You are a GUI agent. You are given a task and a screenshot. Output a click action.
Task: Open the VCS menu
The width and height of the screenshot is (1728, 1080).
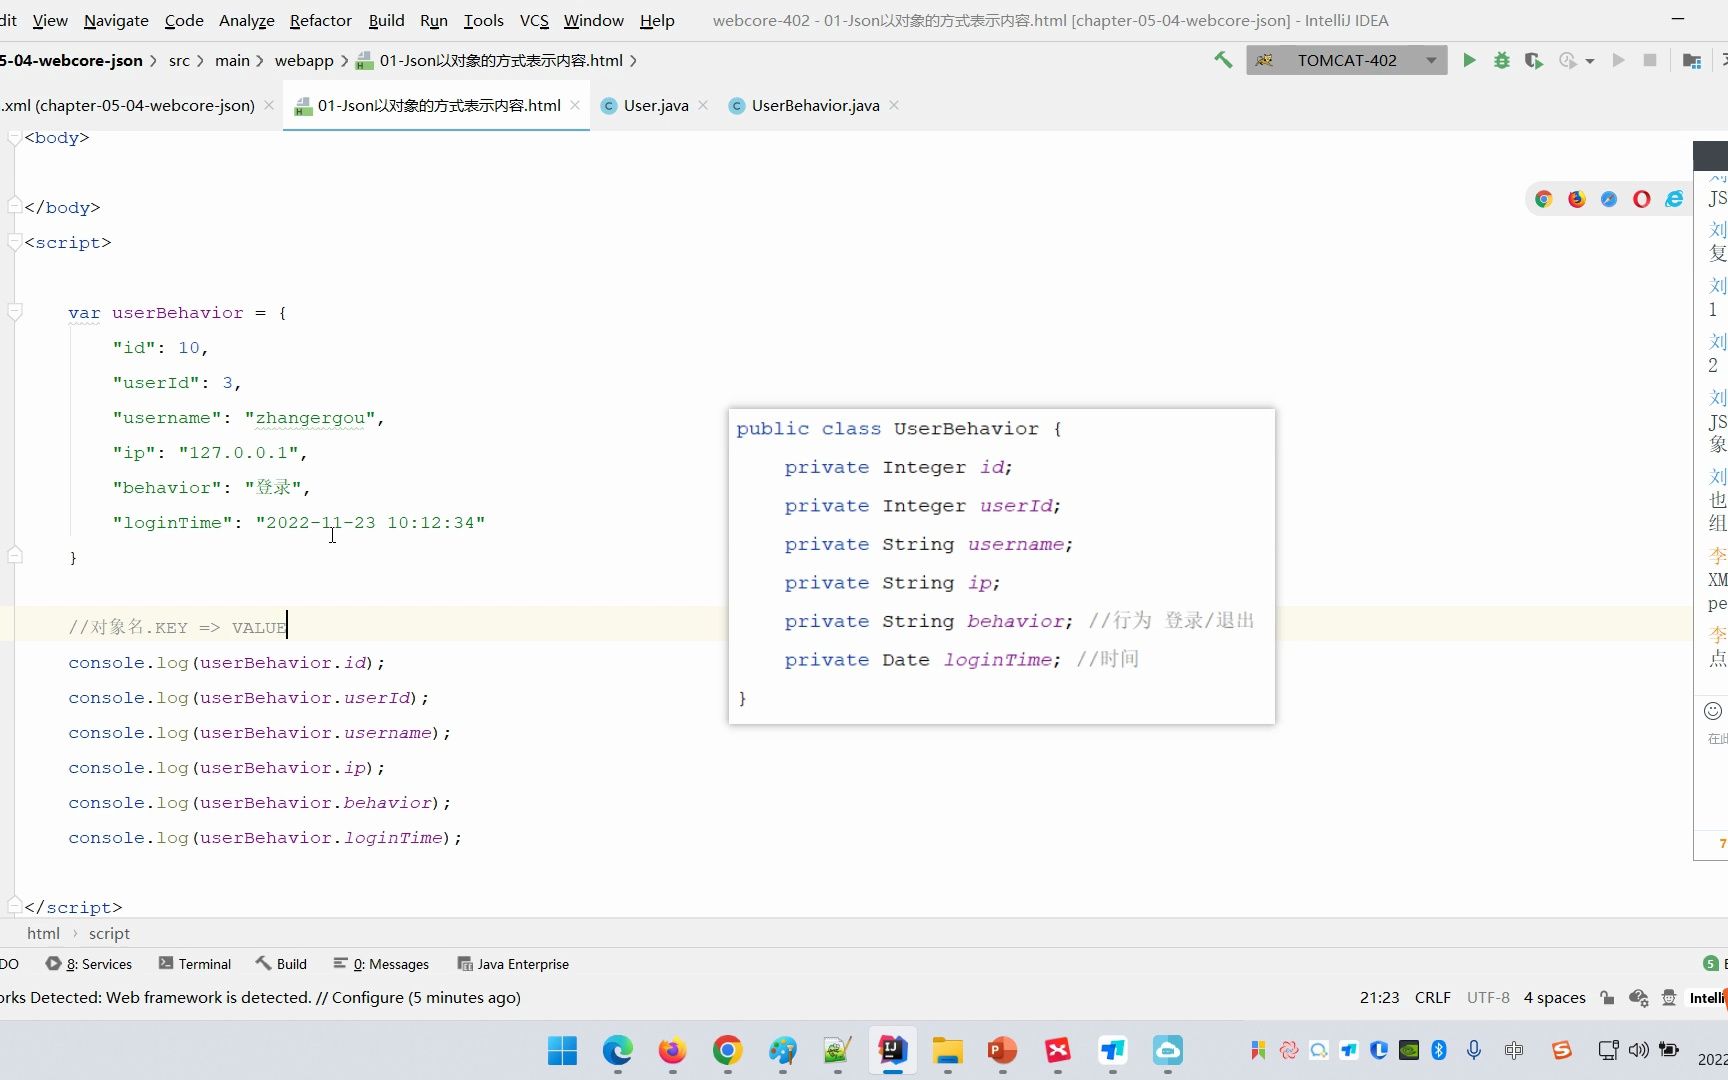pyautogui.click(x=534, y=20)
